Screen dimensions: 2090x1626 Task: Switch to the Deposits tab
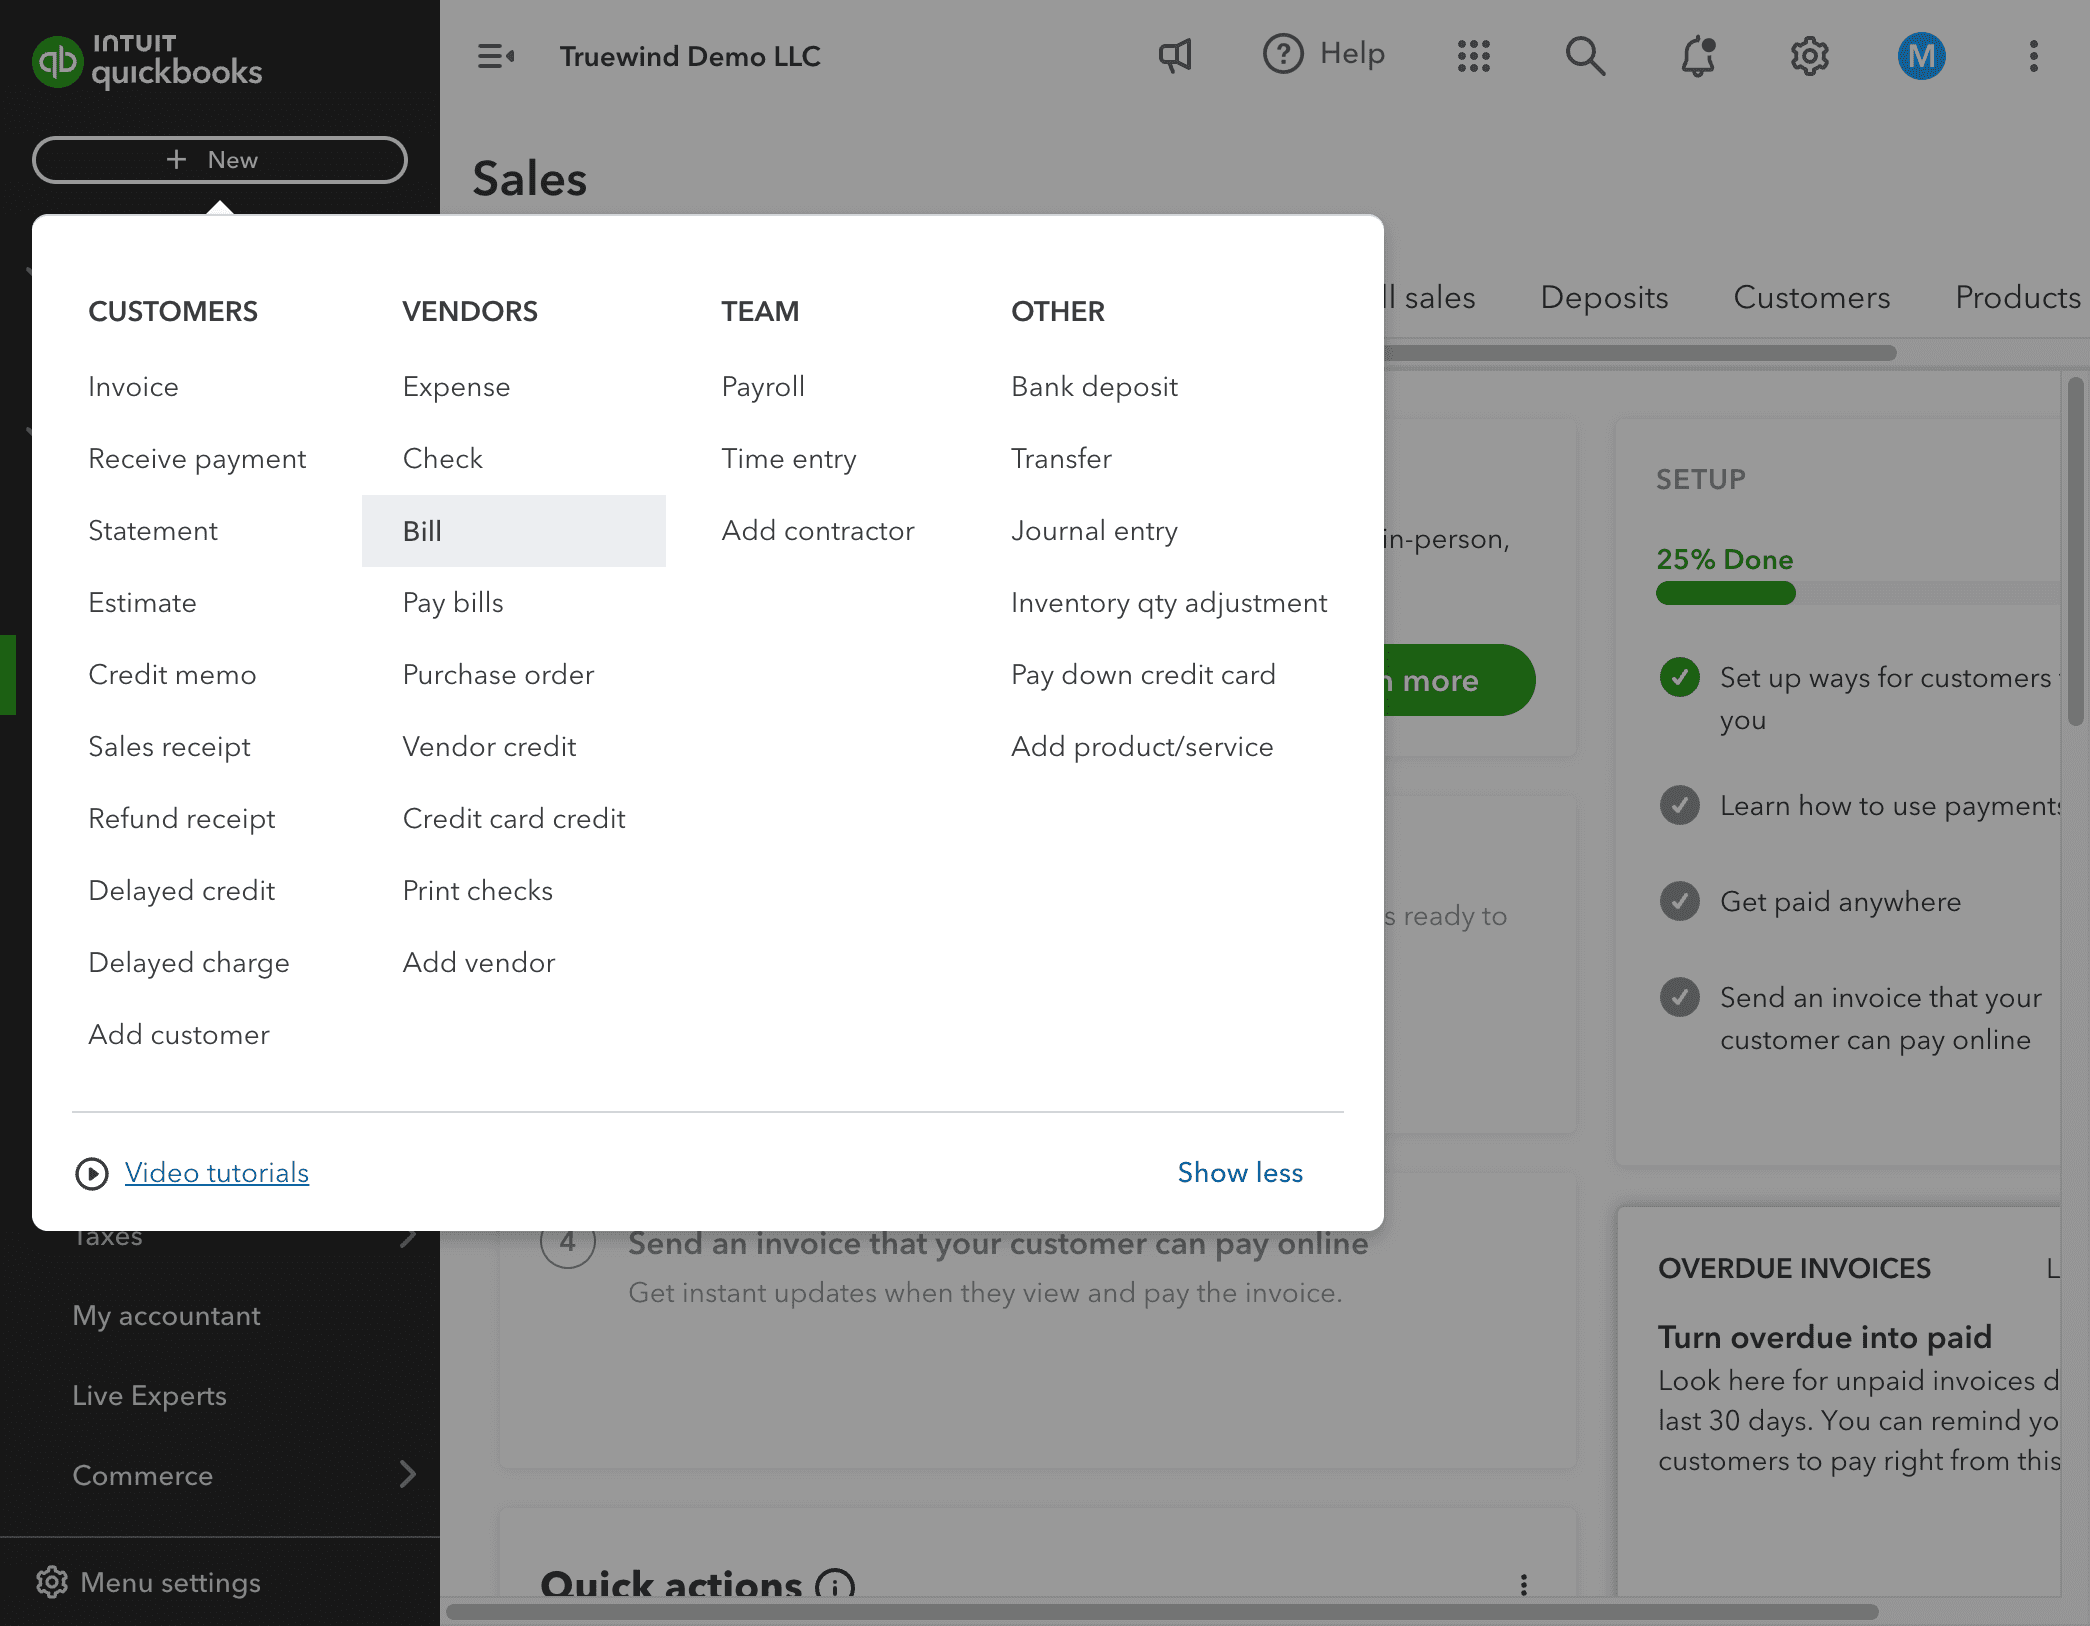tap(1603, 297)
